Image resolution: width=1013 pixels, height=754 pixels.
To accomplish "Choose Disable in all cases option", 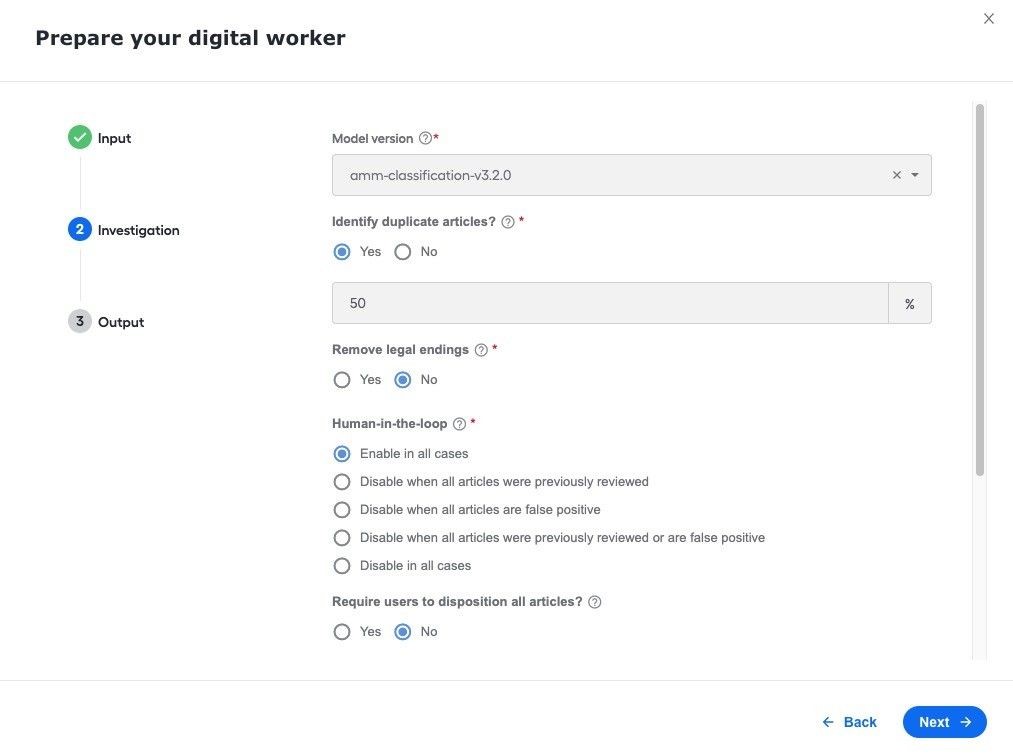I will [x=342, y=566].
